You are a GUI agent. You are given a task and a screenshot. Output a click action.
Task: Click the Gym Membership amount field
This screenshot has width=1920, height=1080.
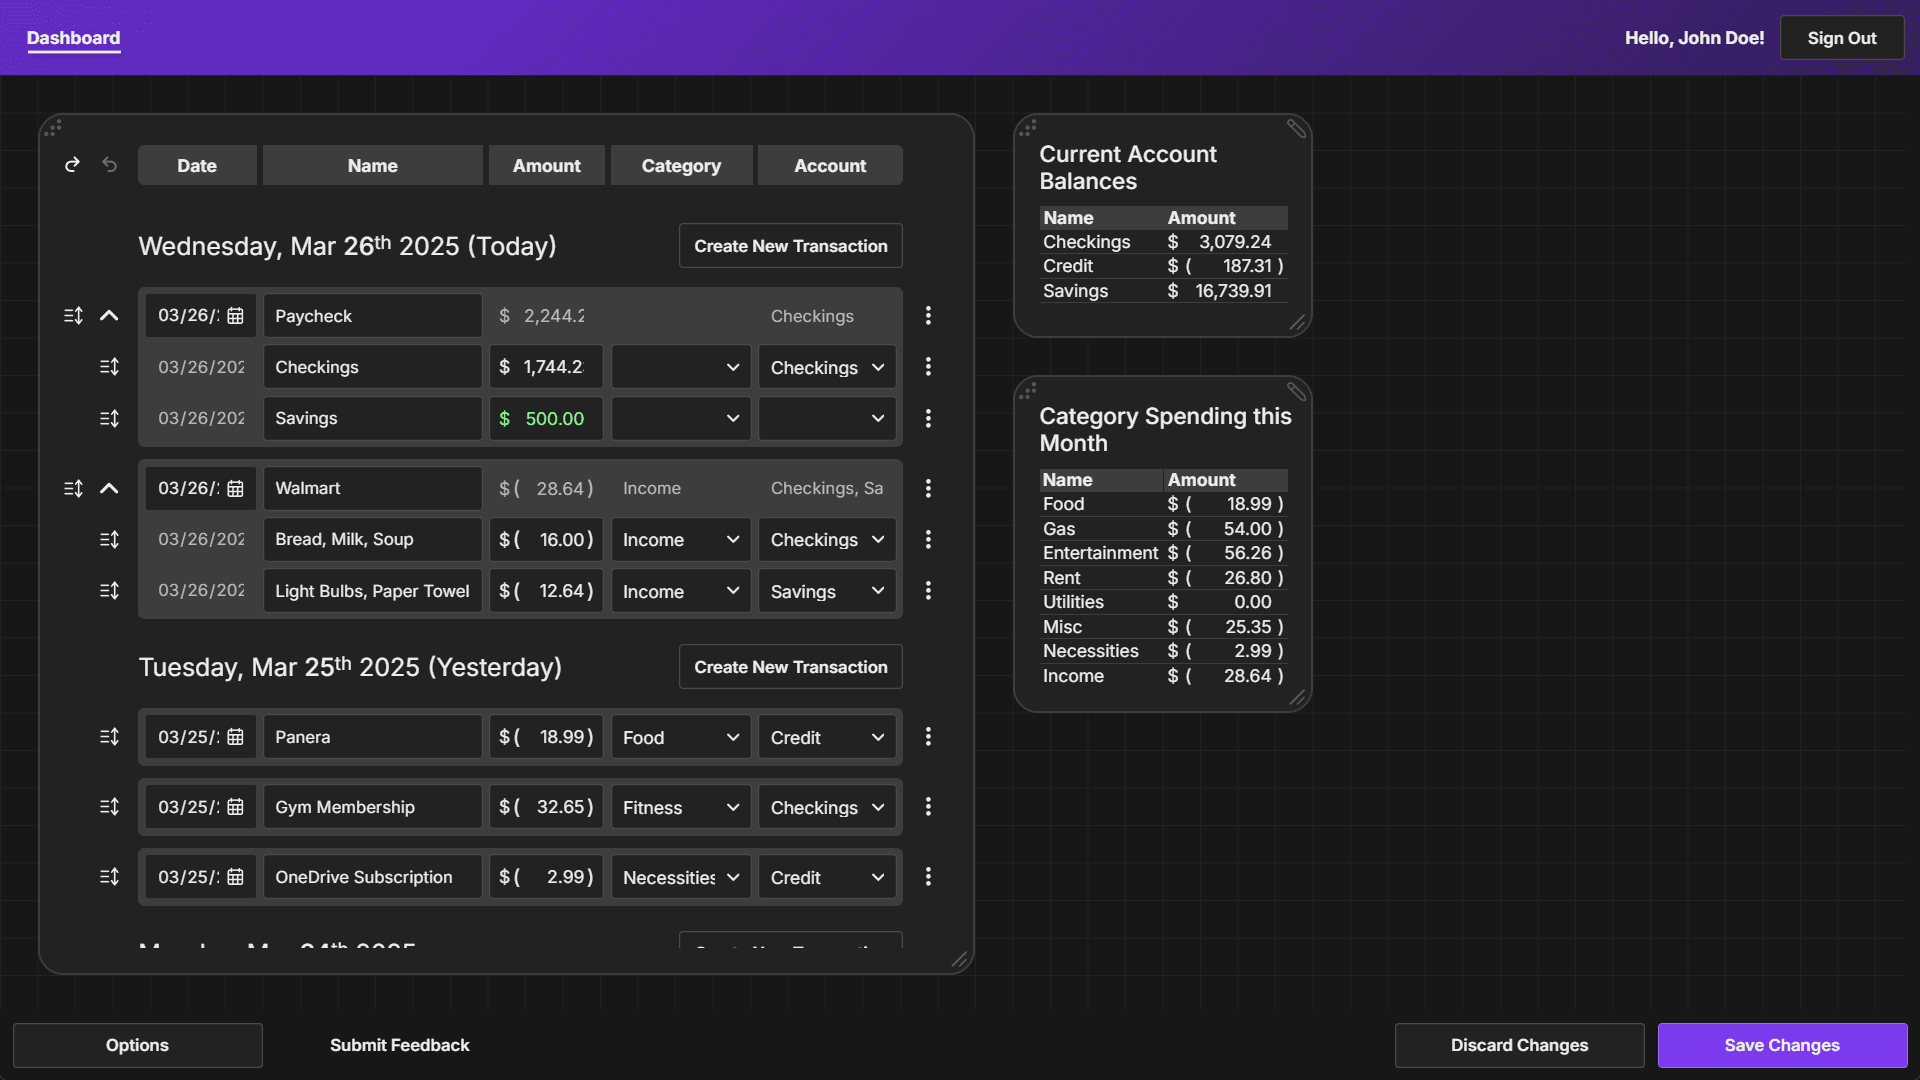coord(546,807)
